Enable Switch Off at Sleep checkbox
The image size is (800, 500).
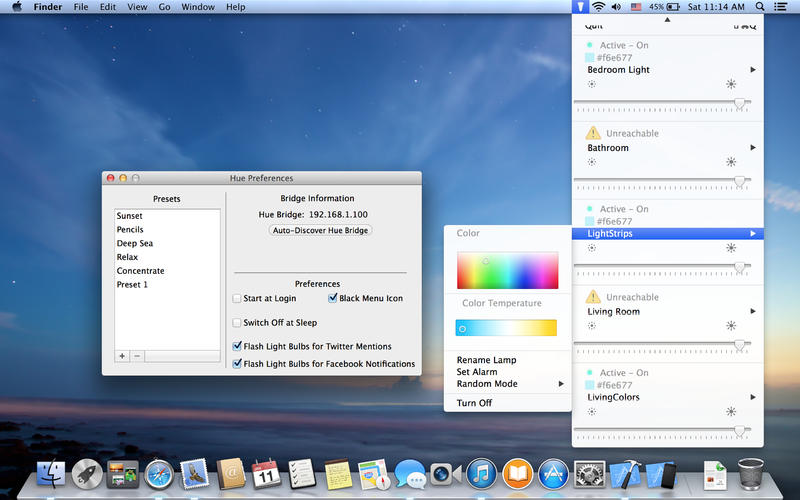(x=237, y=323)
